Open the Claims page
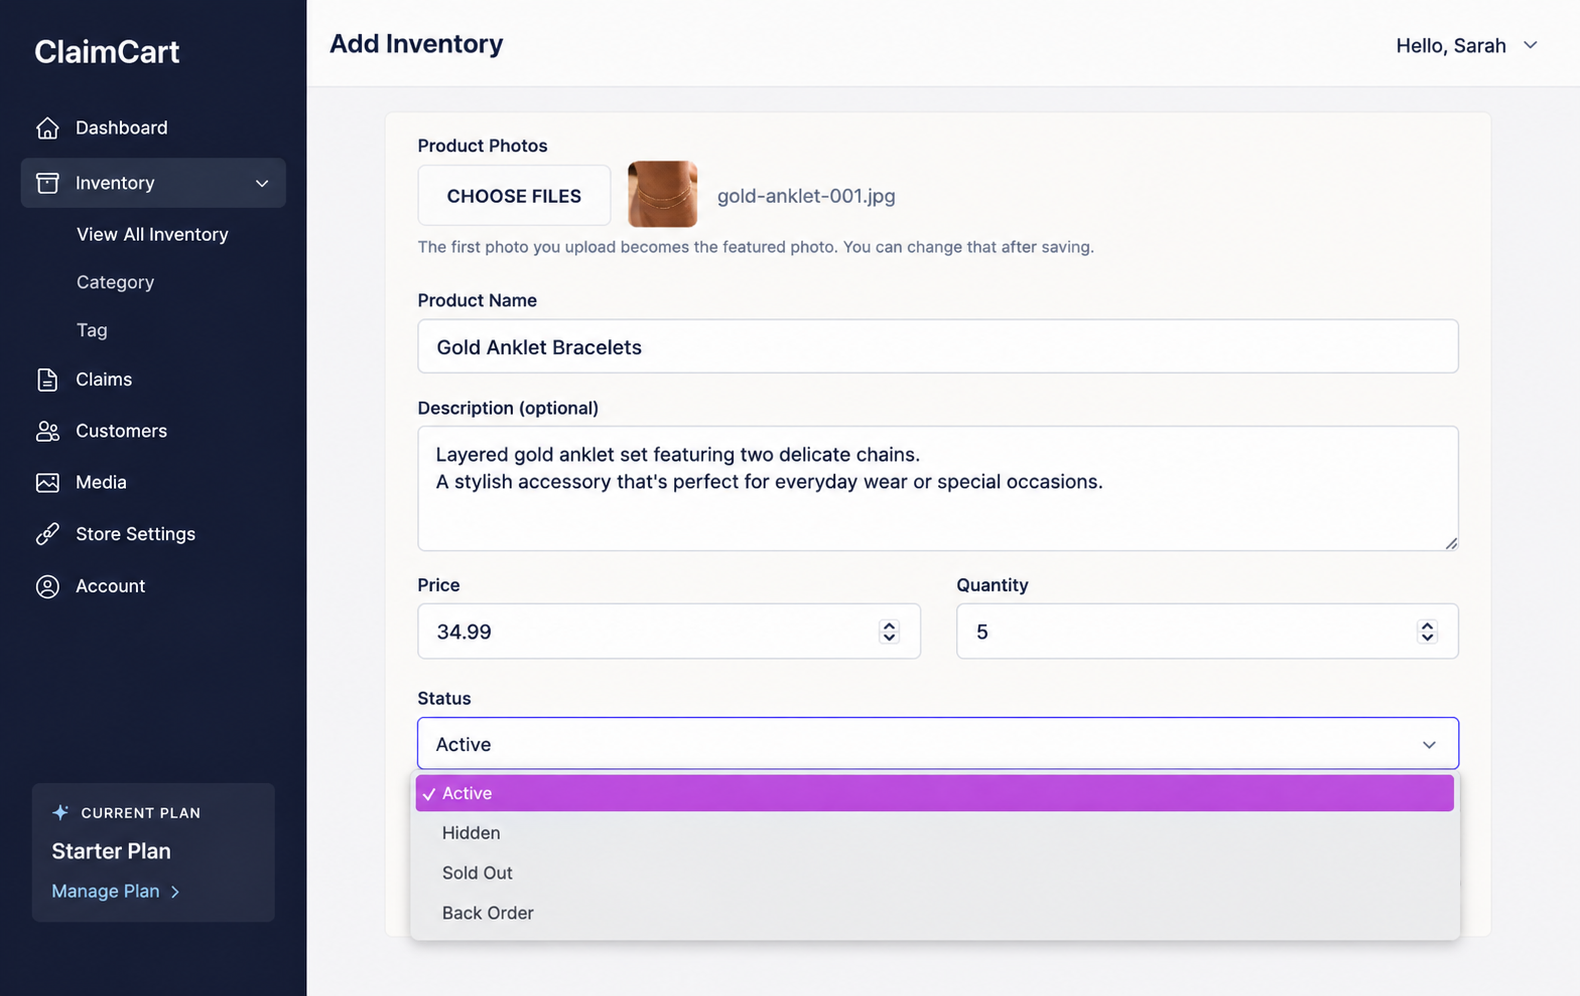The image size is (1580, 996). [104, 379]
